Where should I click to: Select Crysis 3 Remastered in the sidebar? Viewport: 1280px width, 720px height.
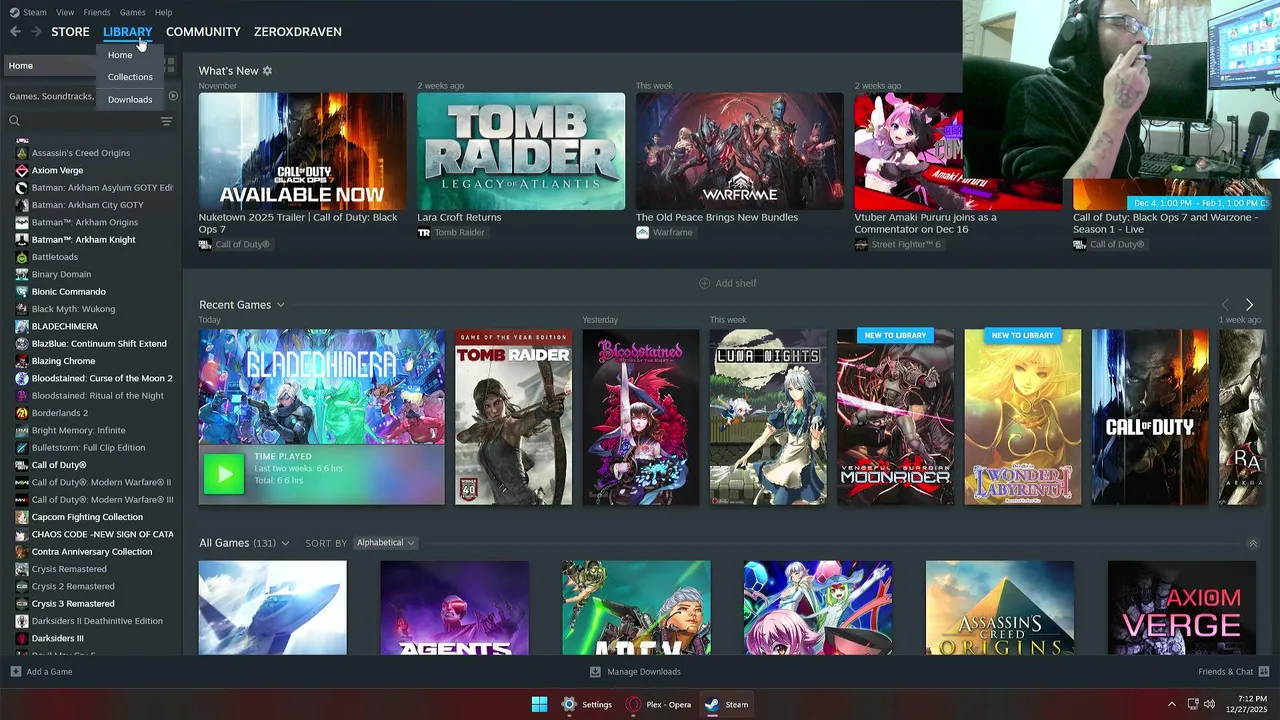click(x=73, y=604)
